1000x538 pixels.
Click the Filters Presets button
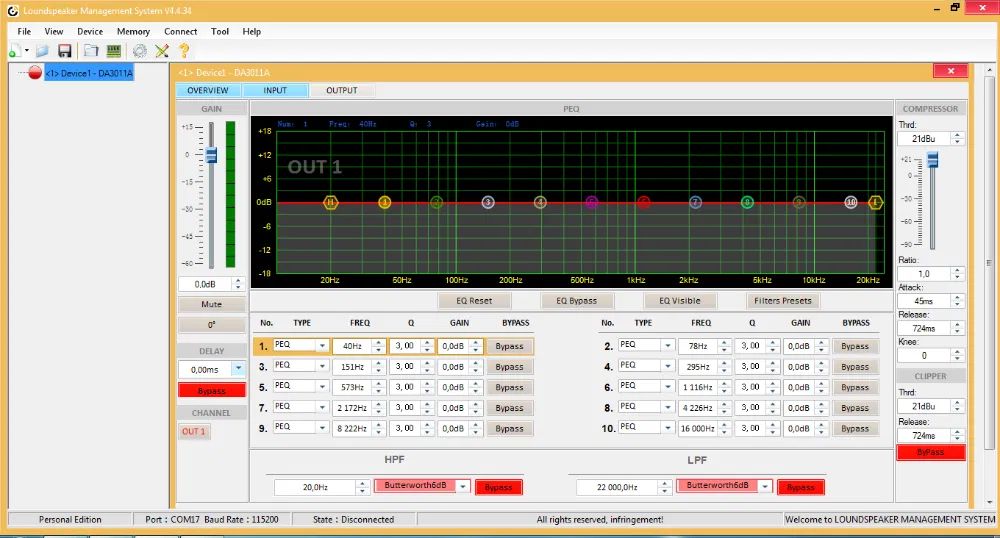click(783, 301)
